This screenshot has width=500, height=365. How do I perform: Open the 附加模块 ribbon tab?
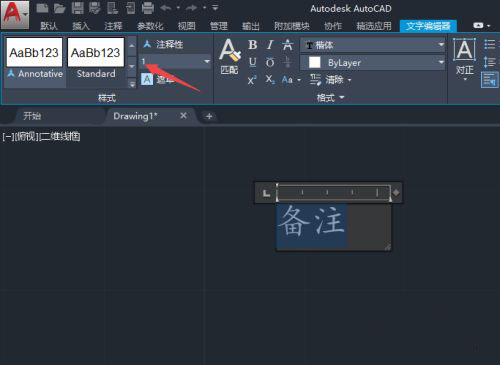[292, 26]
